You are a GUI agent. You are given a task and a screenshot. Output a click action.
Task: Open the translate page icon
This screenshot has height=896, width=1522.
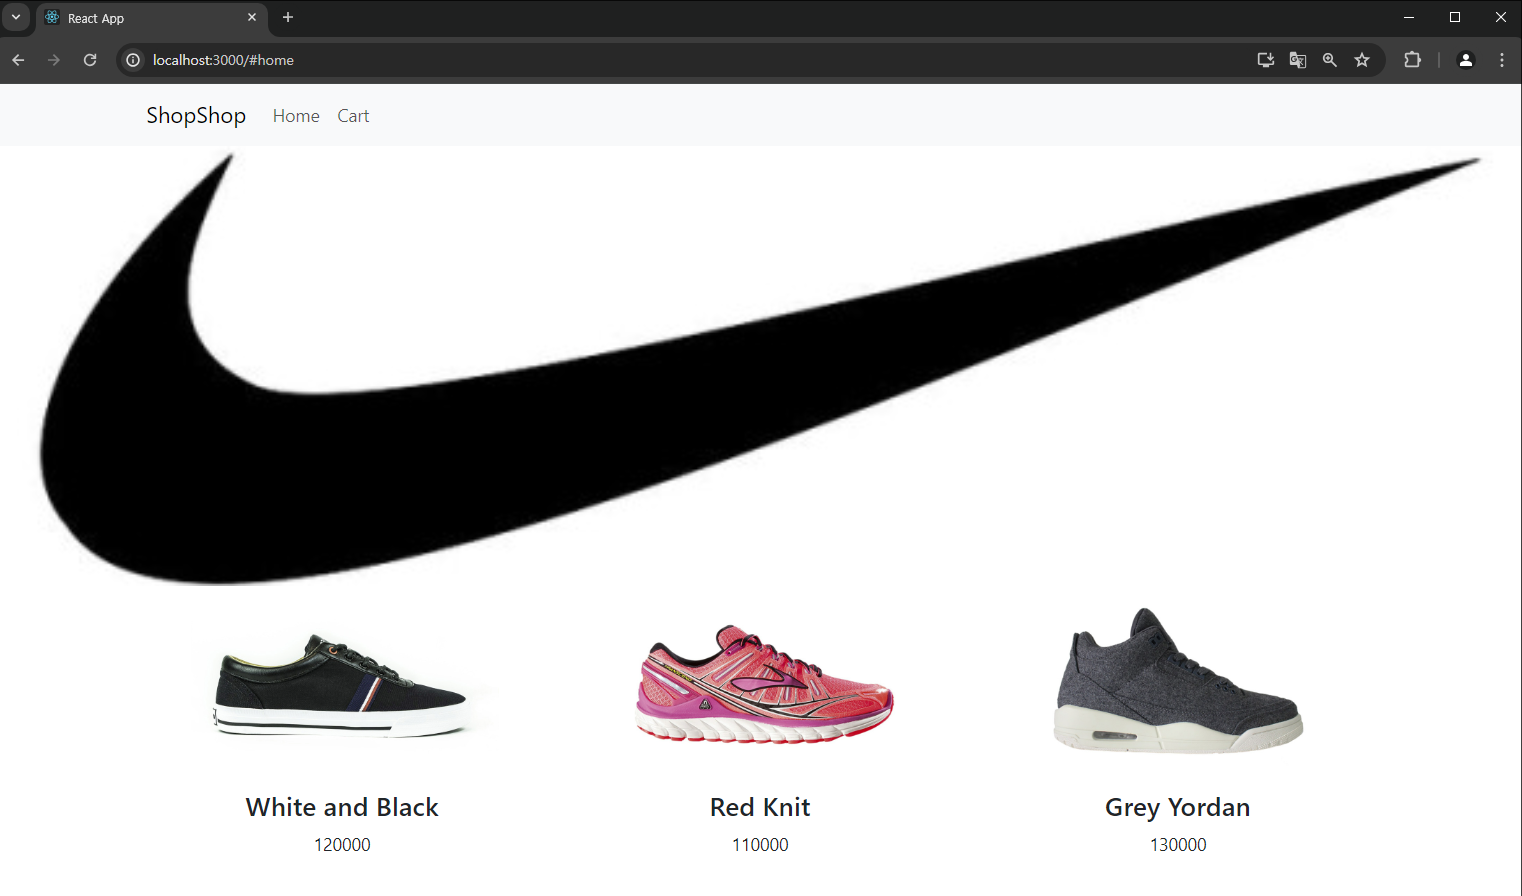1298,60
